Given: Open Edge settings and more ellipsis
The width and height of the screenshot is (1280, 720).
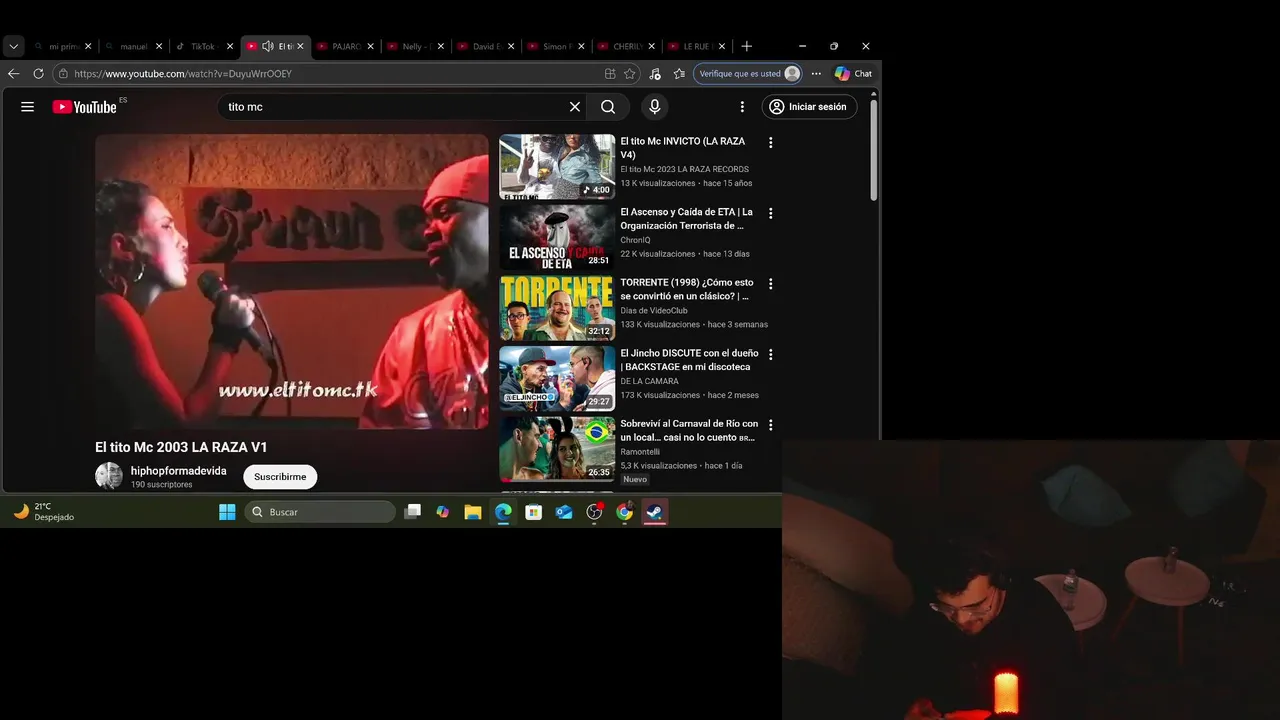Looking at the screenshot, I should [816, 74].
